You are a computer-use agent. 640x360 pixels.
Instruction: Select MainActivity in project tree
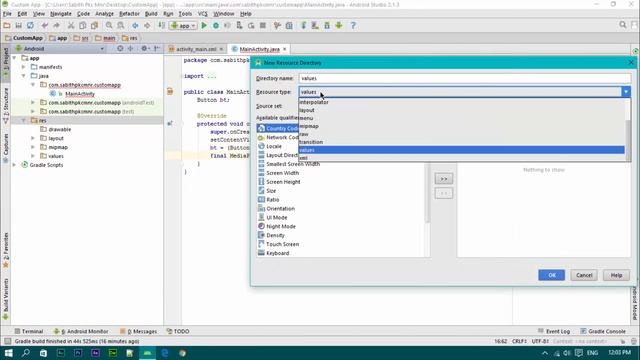tap(80, 94)
